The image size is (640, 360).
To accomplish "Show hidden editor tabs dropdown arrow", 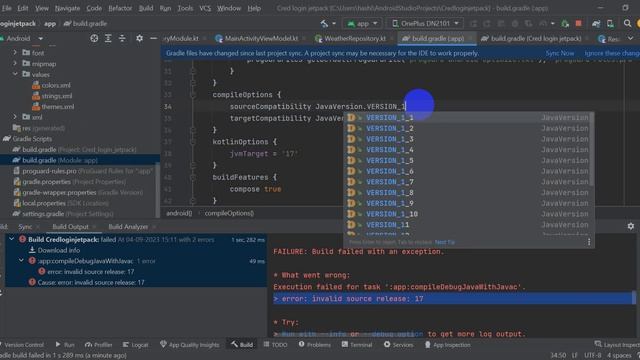I will (631, 38).
